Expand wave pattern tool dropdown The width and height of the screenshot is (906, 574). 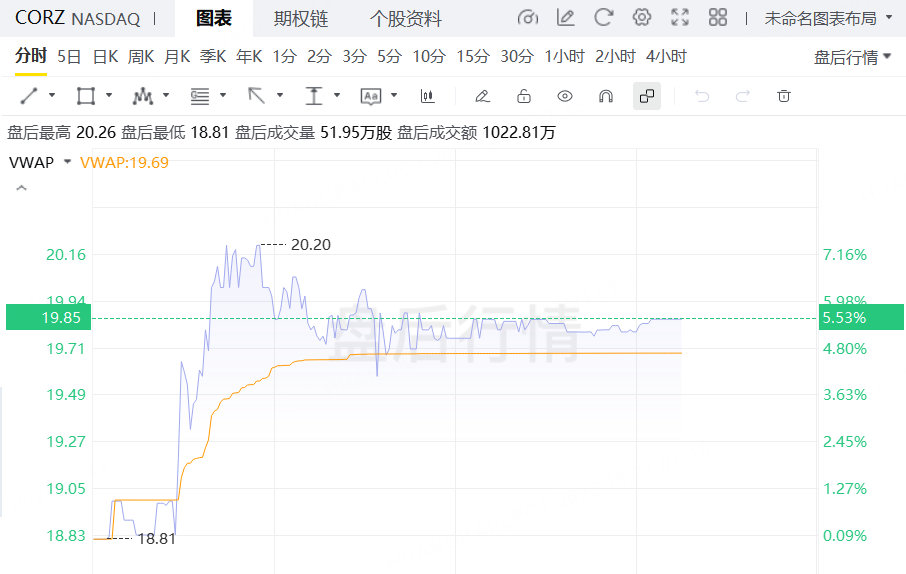[166, 95]
